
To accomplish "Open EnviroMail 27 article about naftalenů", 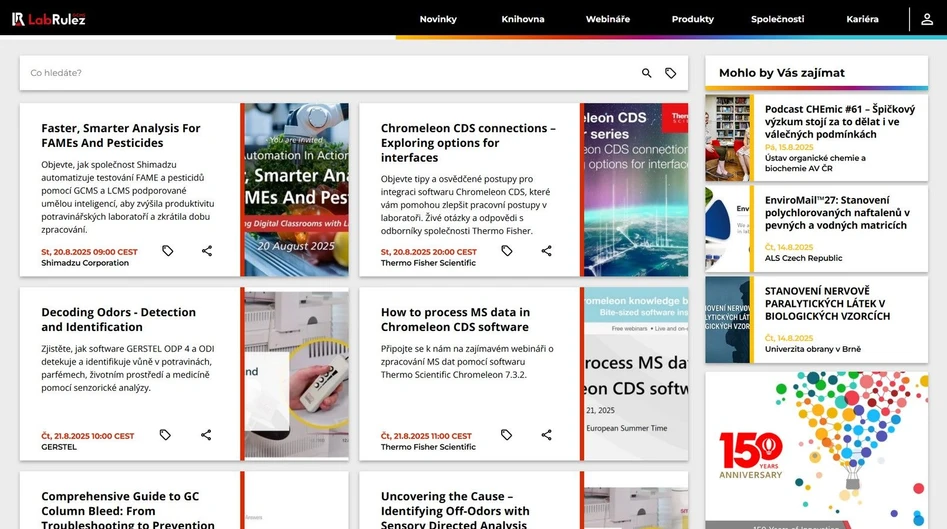I will pyautogui.click(x=838, y=213).
